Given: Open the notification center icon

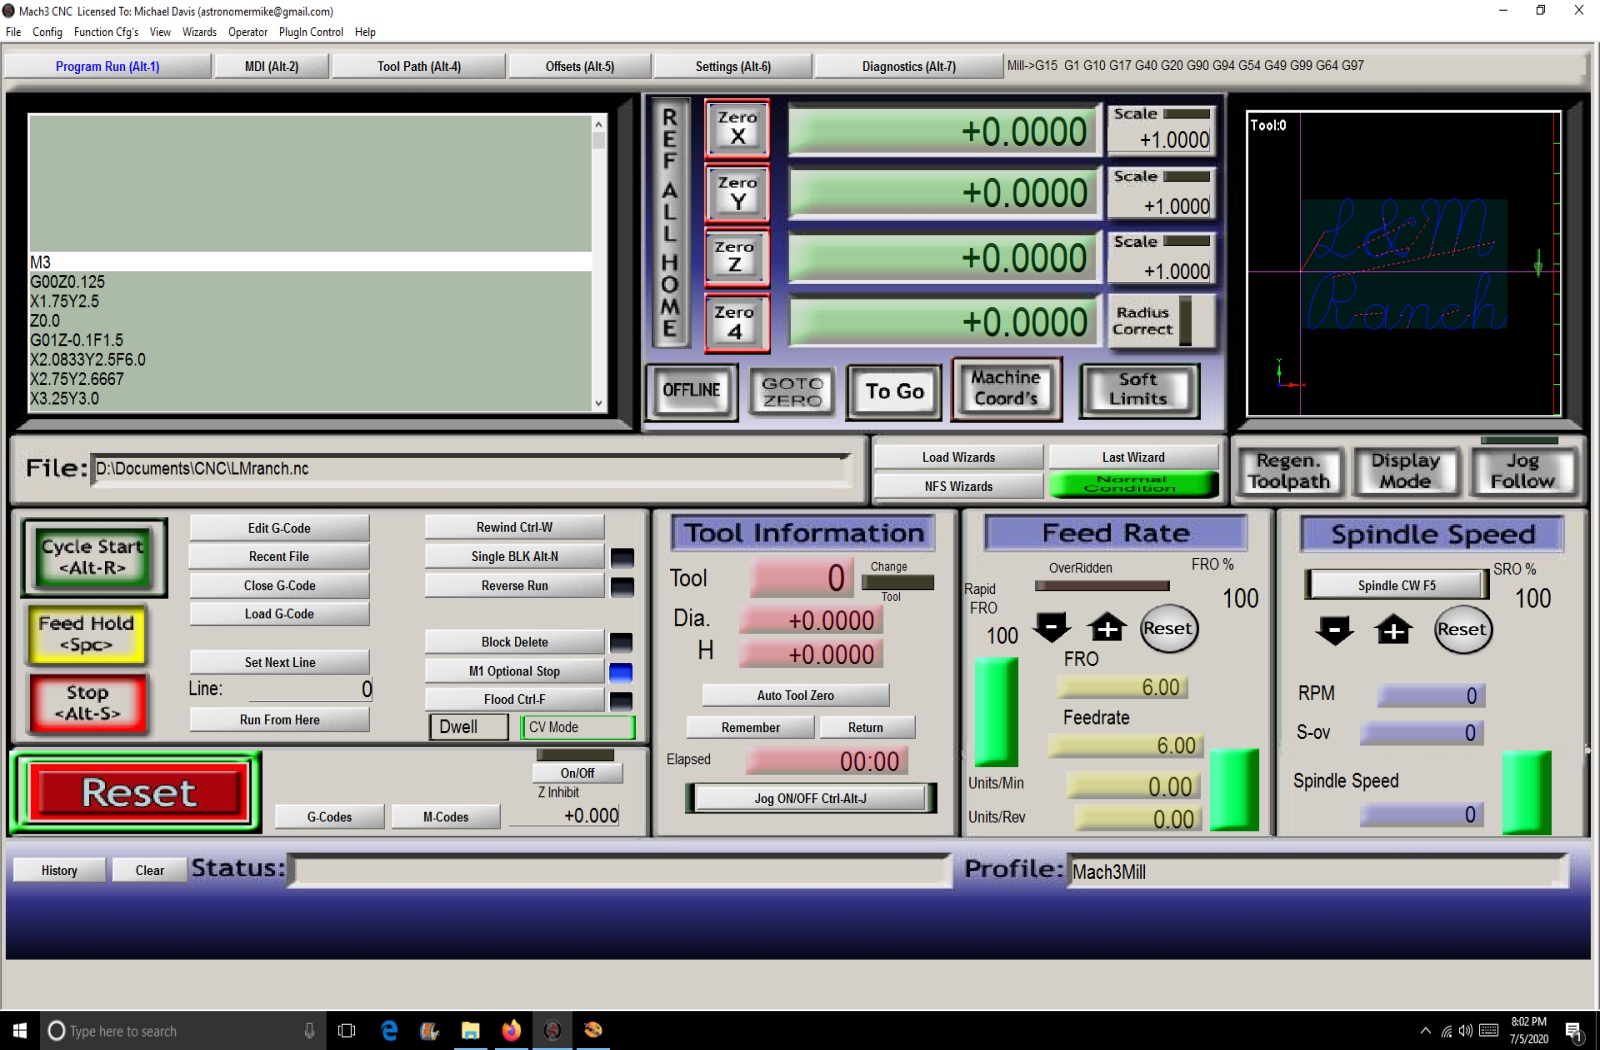Looking at the screenshot, I should click(x=1573, y=1031).
